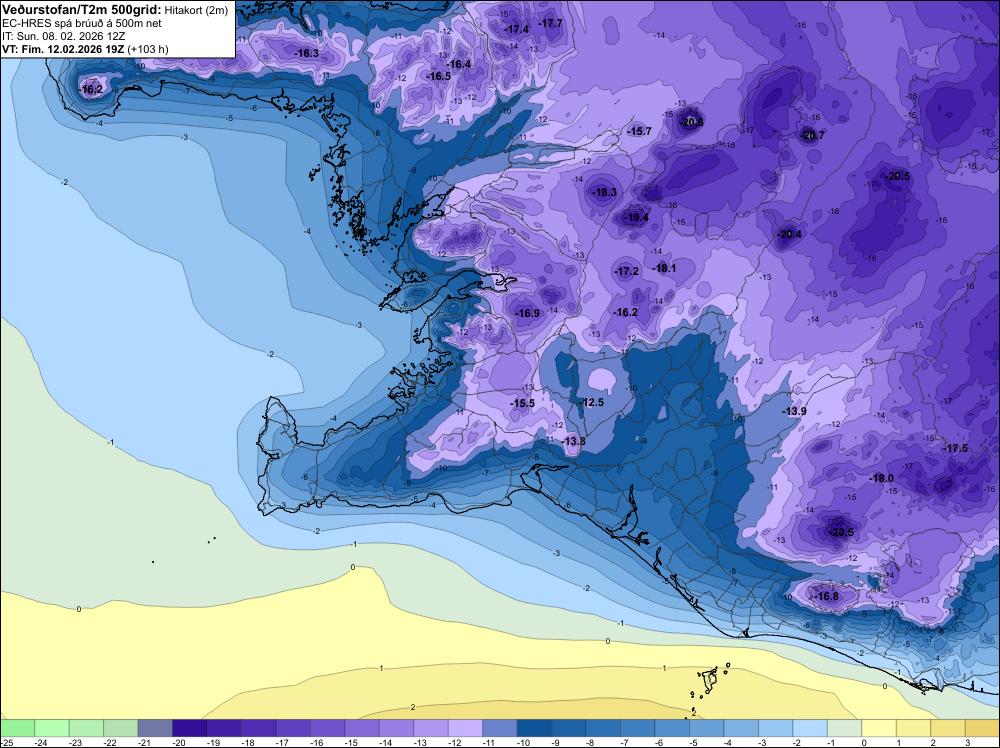Viewport: 1000px width, 748px height.
Task: Pick the orange-yellow legend swatch right of 3
Action: click(982, 728)
